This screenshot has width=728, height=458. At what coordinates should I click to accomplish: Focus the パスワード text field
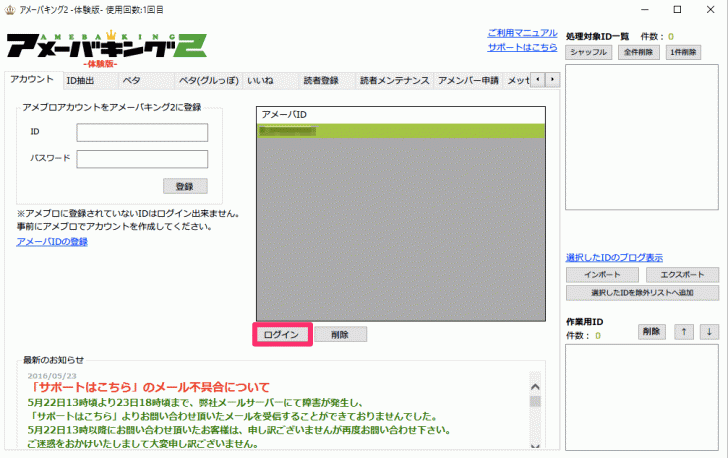pyautogui.click(x=142, y=159)
